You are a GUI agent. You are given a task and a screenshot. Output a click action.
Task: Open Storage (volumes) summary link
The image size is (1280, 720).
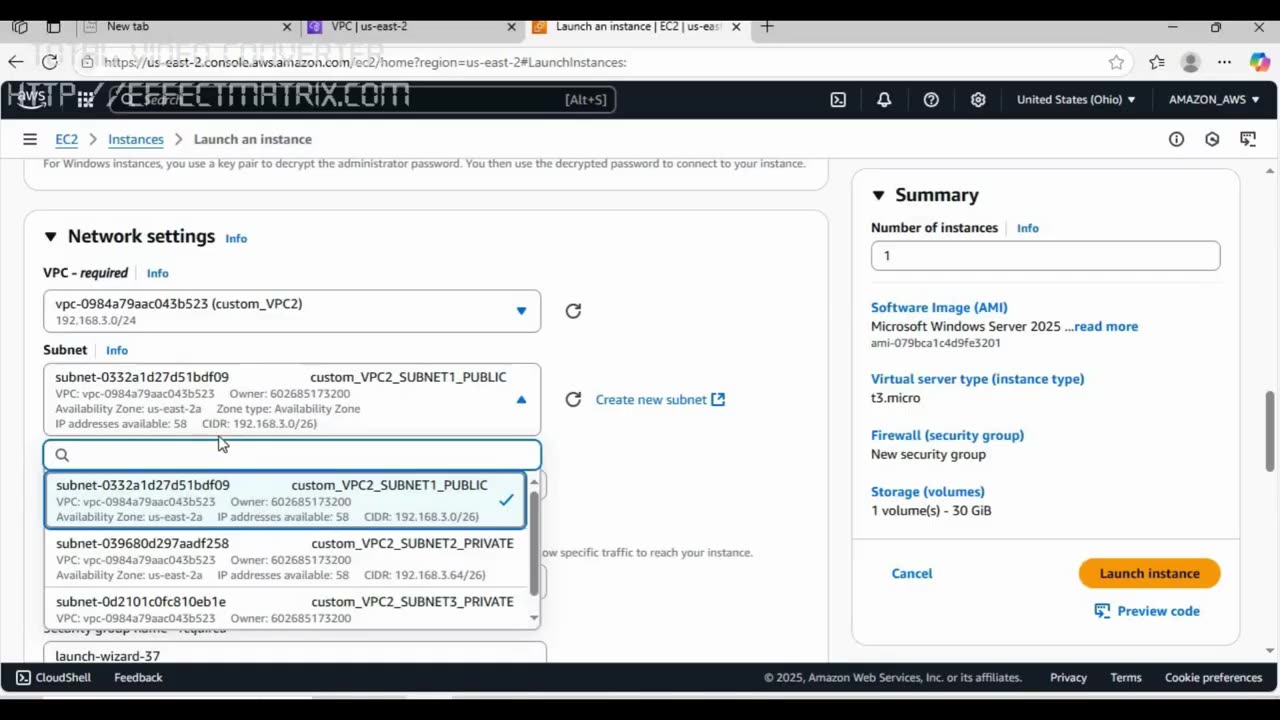click(928, 492)
